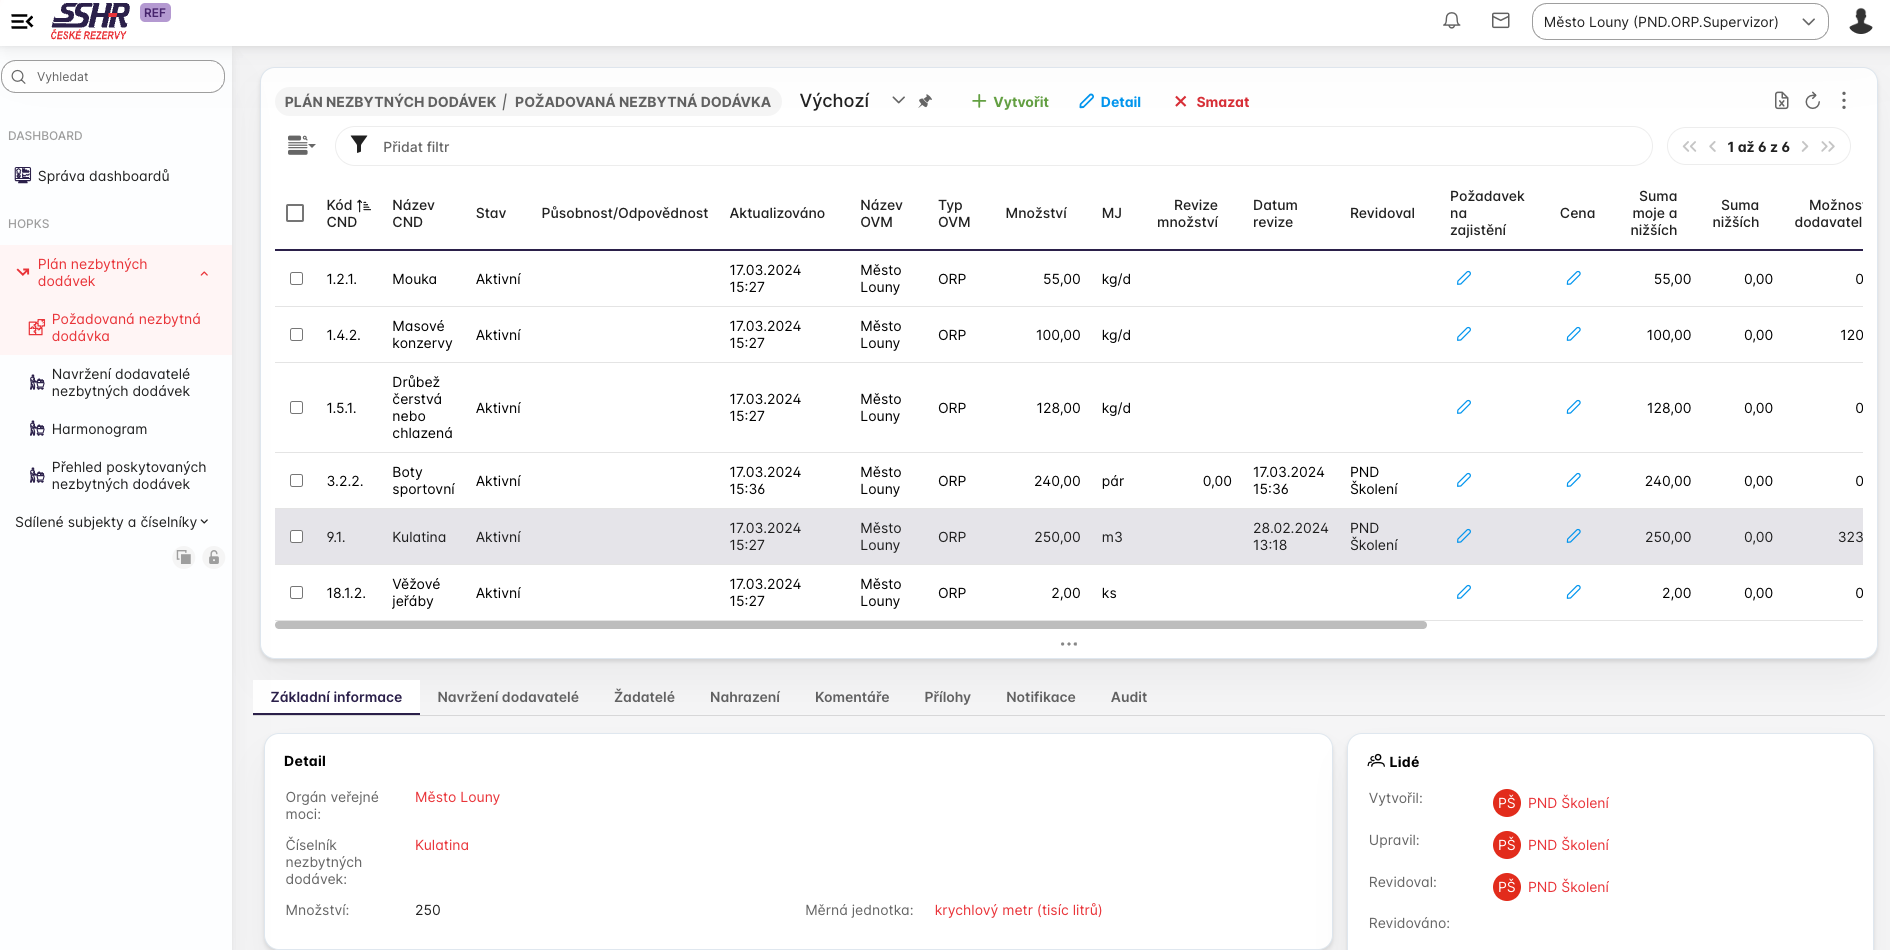
Task: Expand Sdílené subjekty a číselníky section
Action: click(112, 522)
